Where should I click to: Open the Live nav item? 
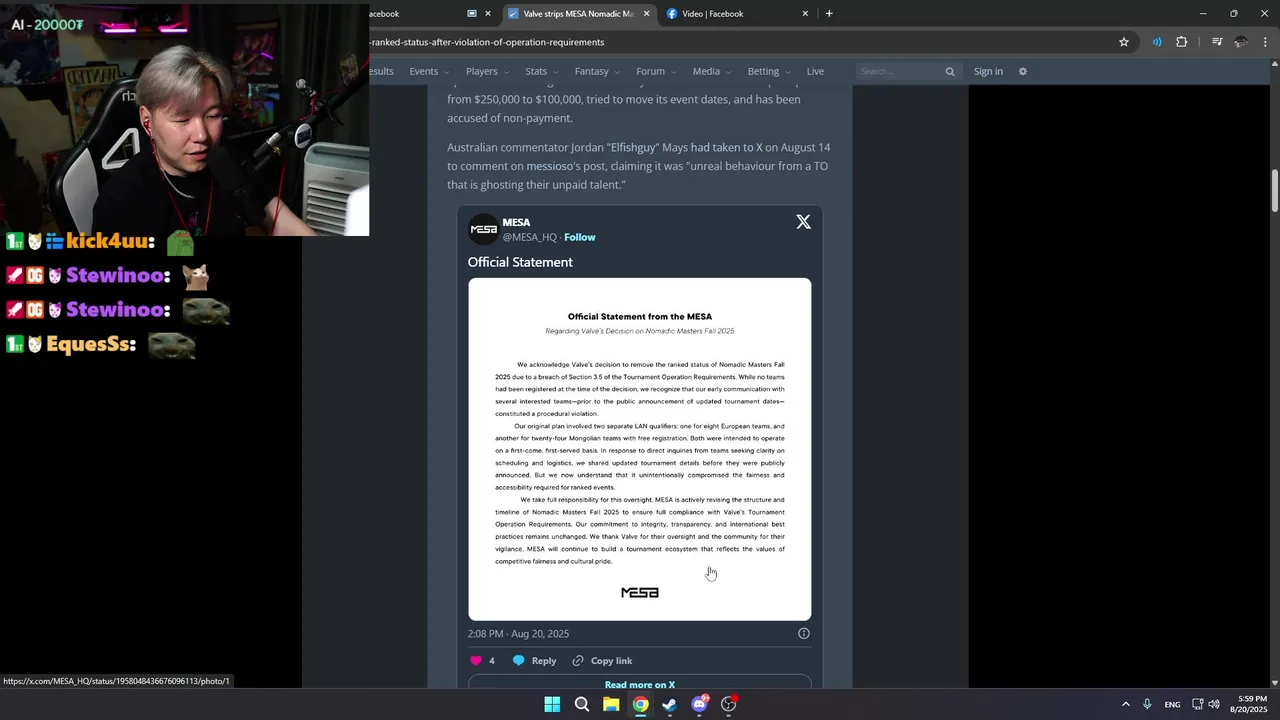coord(815,71)
